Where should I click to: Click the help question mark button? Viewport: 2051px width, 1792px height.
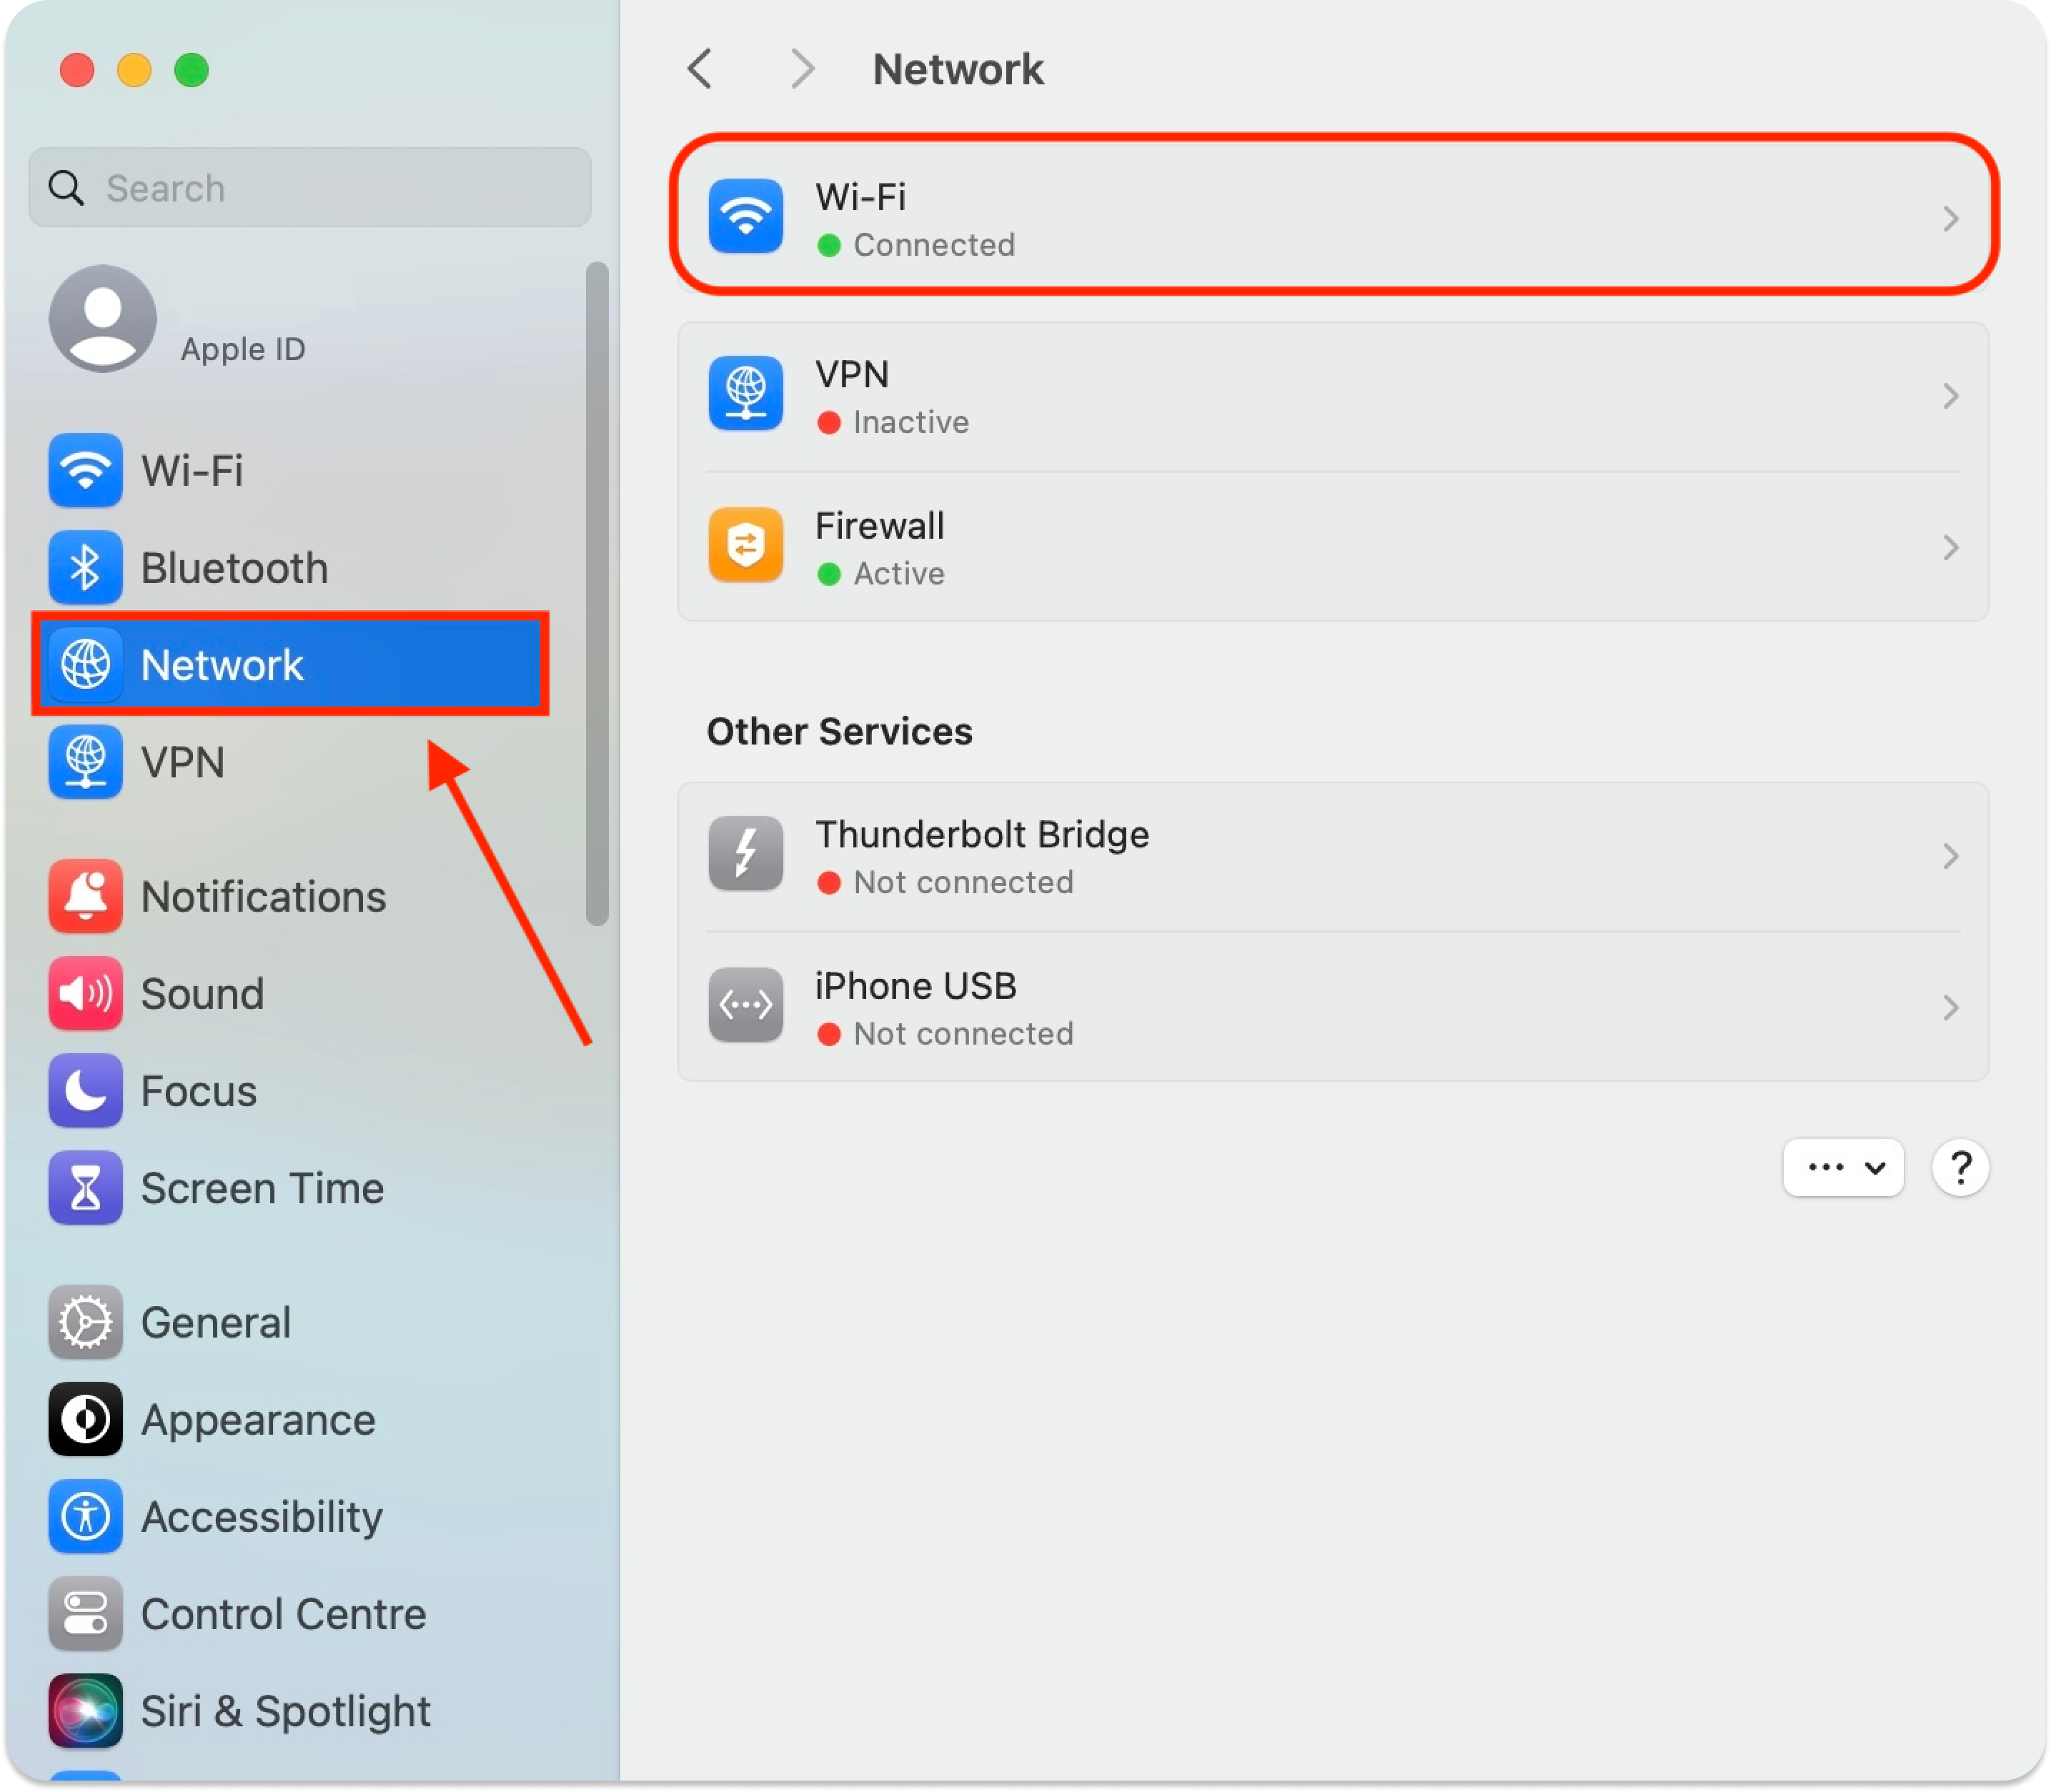coord(1960,1167)
